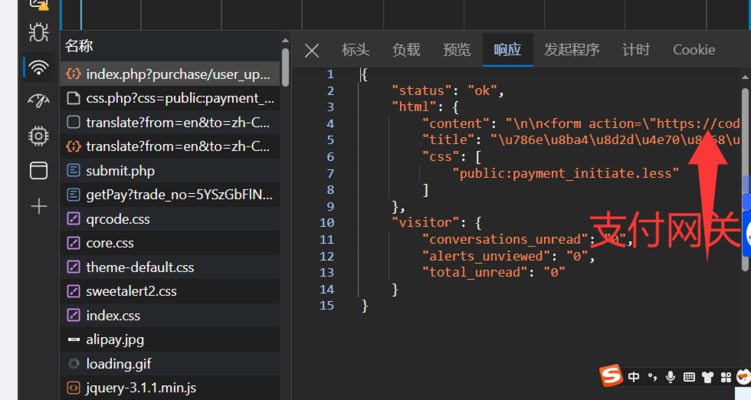Click the stylesheet icon beside core.css
Screen dimensions: 751x400
point(73,243)
